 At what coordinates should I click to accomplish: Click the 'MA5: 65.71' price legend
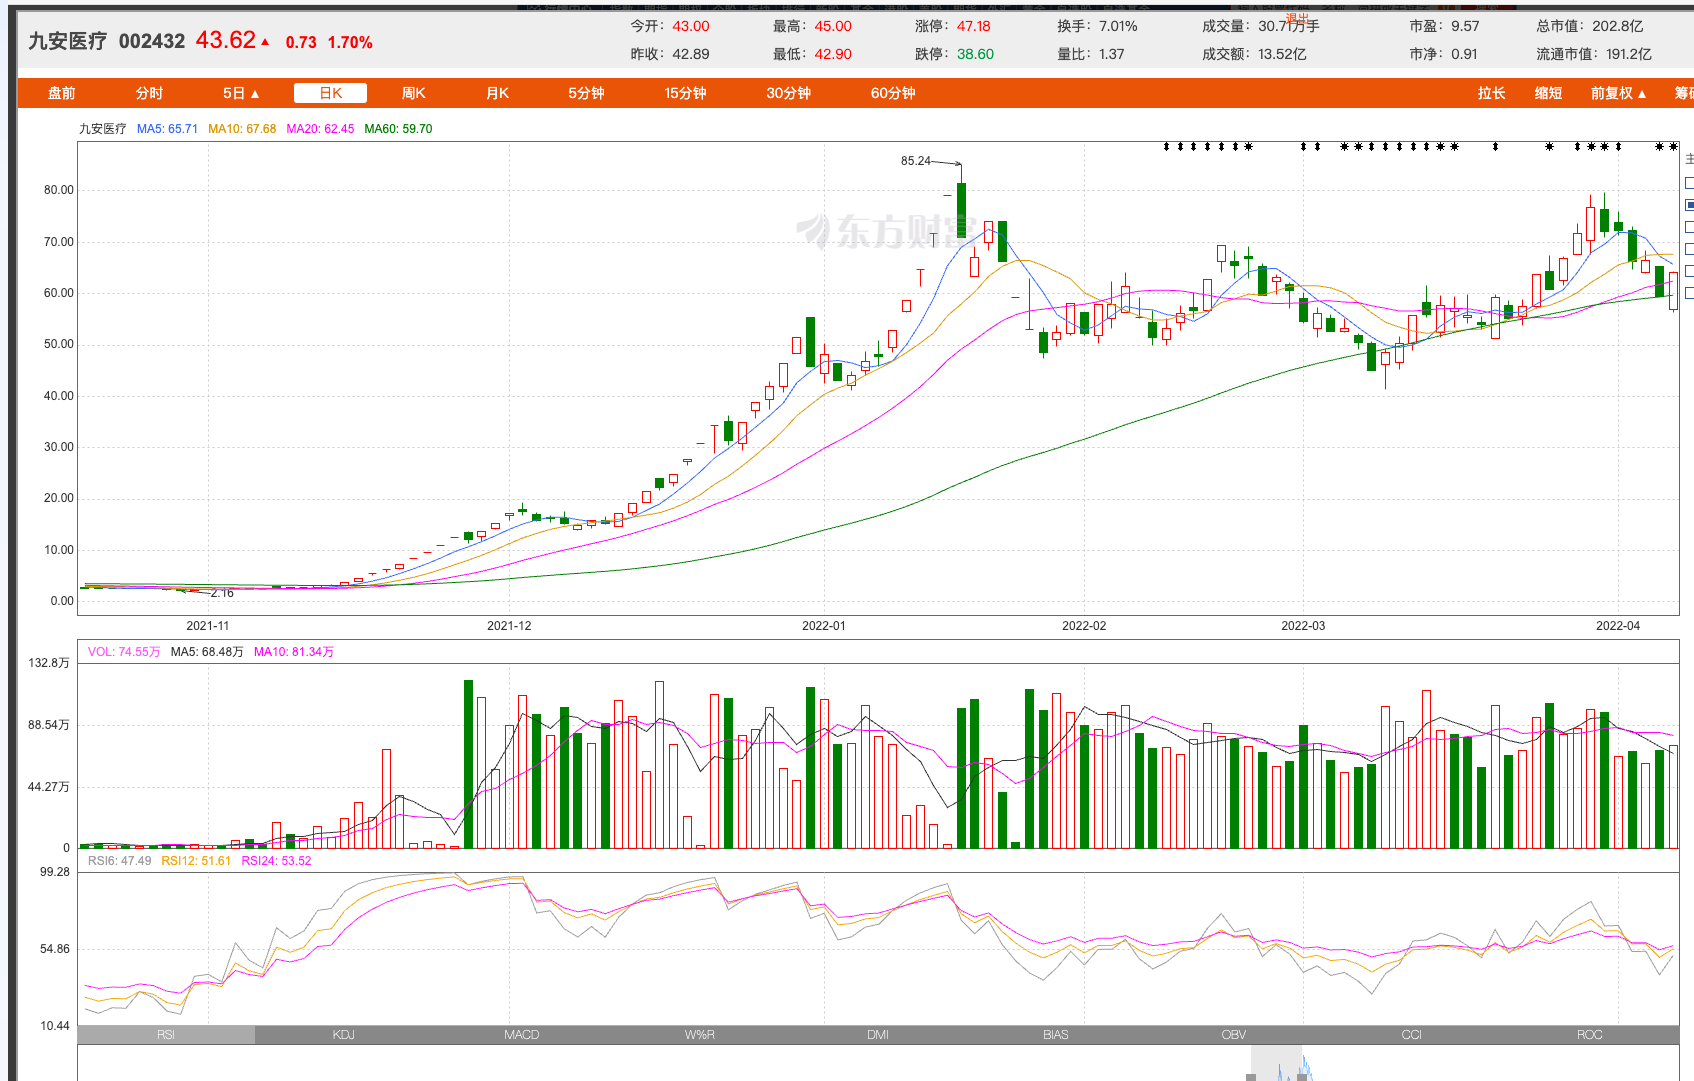pyautogui.click(x=167, y=129)
